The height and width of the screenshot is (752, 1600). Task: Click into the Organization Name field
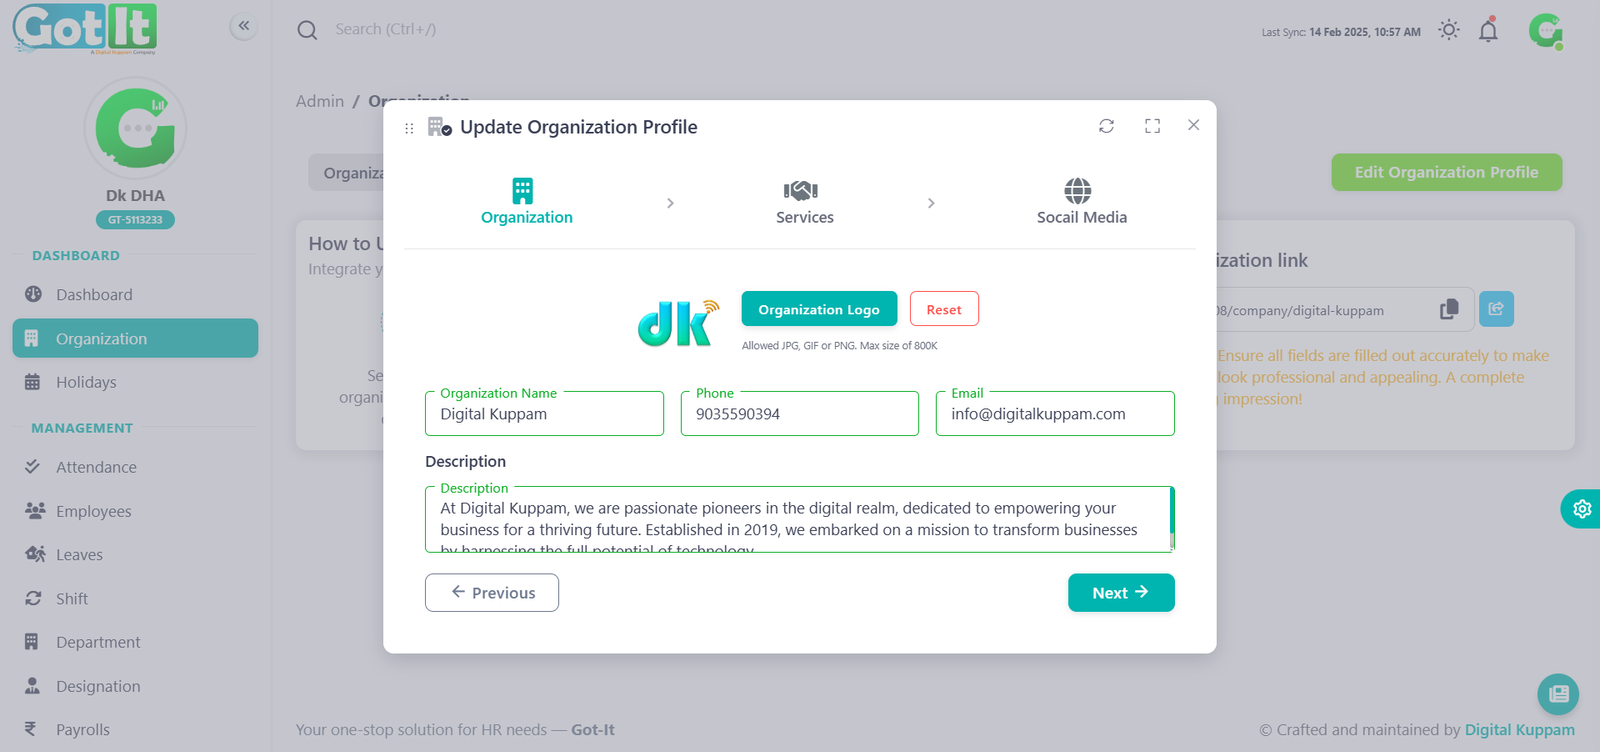[544, 414]
